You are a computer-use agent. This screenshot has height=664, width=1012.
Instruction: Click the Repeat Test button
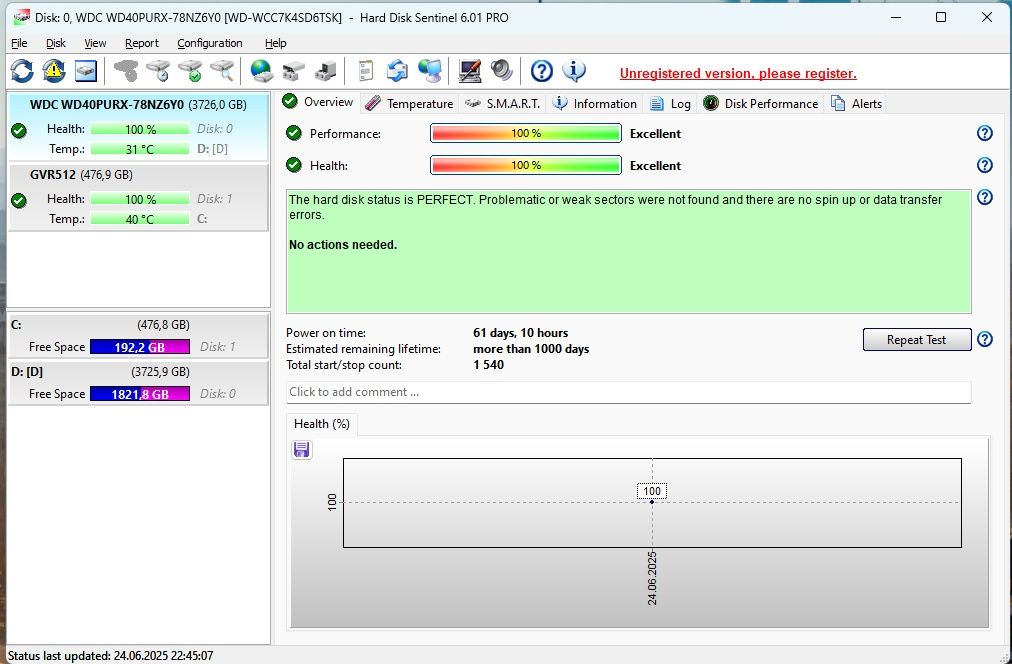pyautogui.click(x=916, y=339)
